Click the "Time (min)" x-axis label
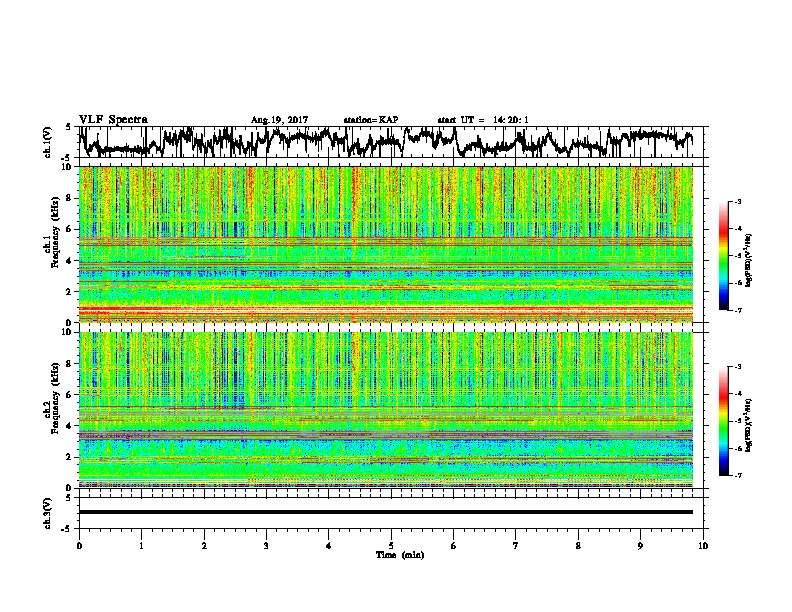792x612 pixels. (x=400, y=555)
